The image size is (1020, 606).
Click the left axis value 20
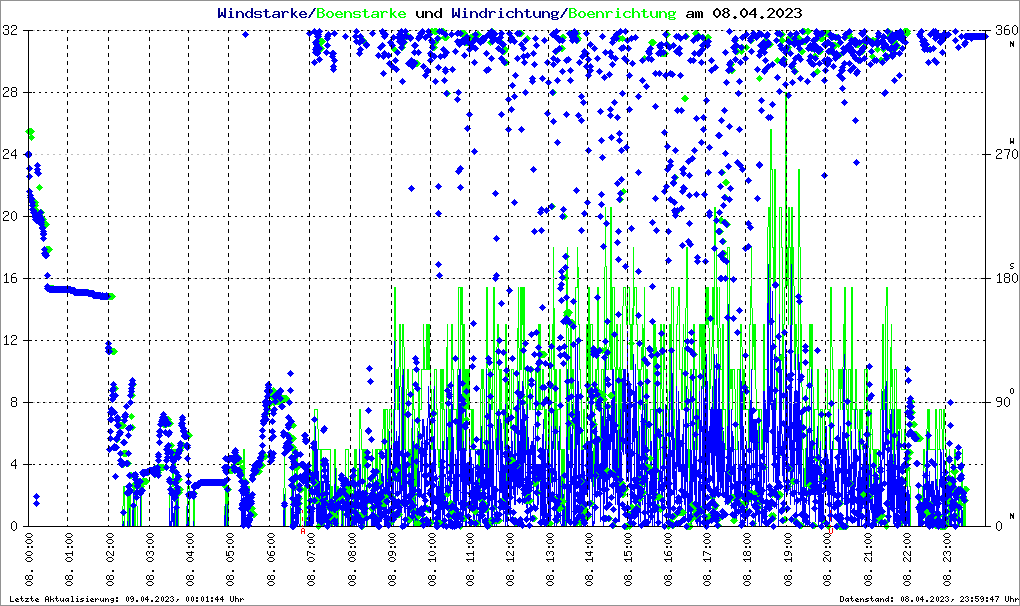point(10,217)
